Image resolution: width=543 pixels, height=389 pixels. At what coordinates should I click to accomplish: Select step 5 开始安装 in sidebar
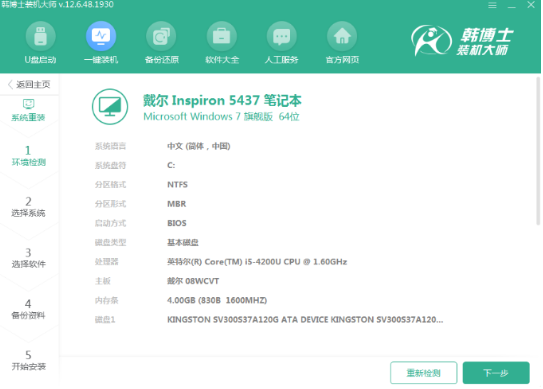point(28,360)
